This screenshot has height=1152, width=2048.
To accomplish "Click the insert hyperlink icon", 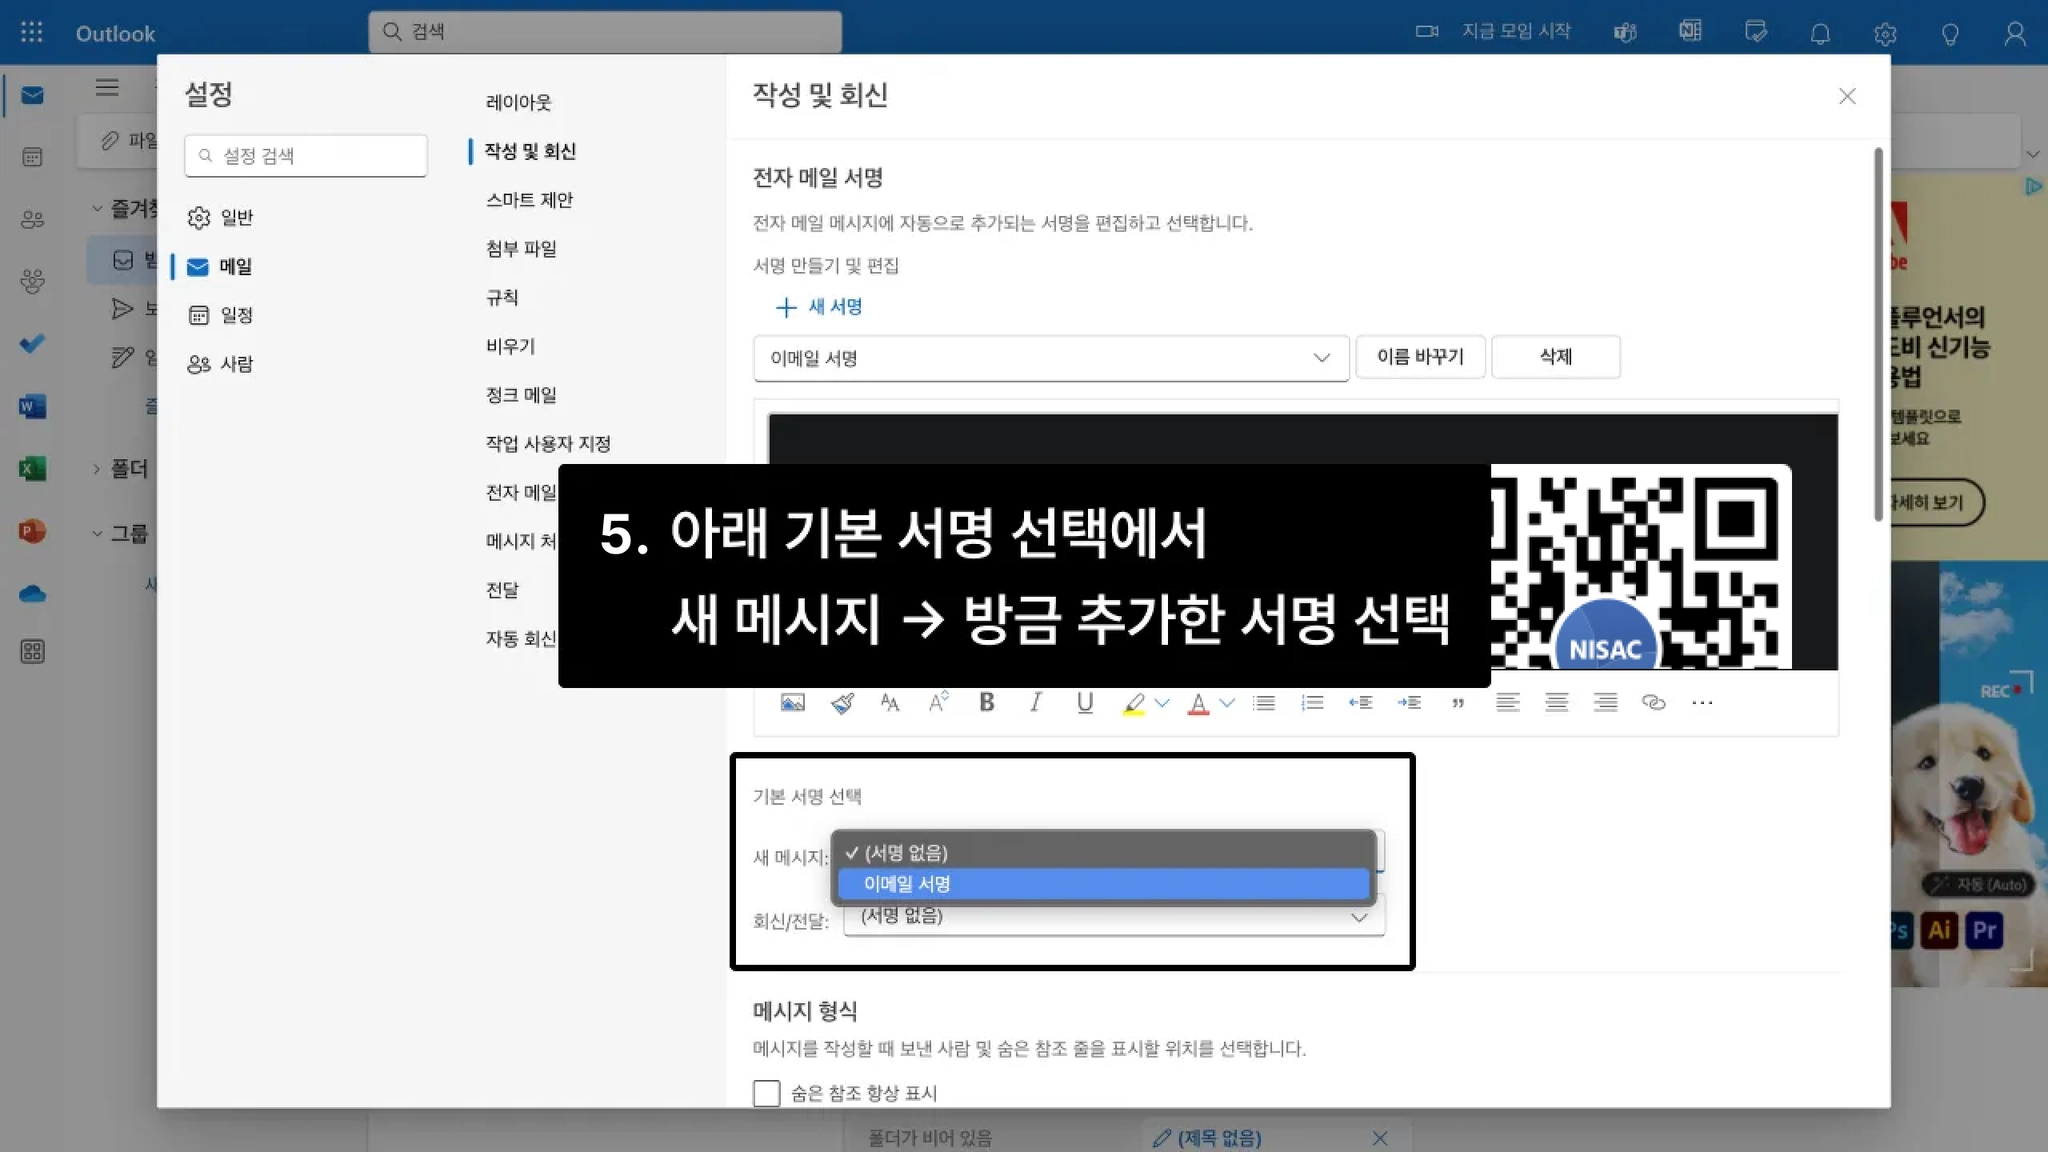I will 1653,702.
